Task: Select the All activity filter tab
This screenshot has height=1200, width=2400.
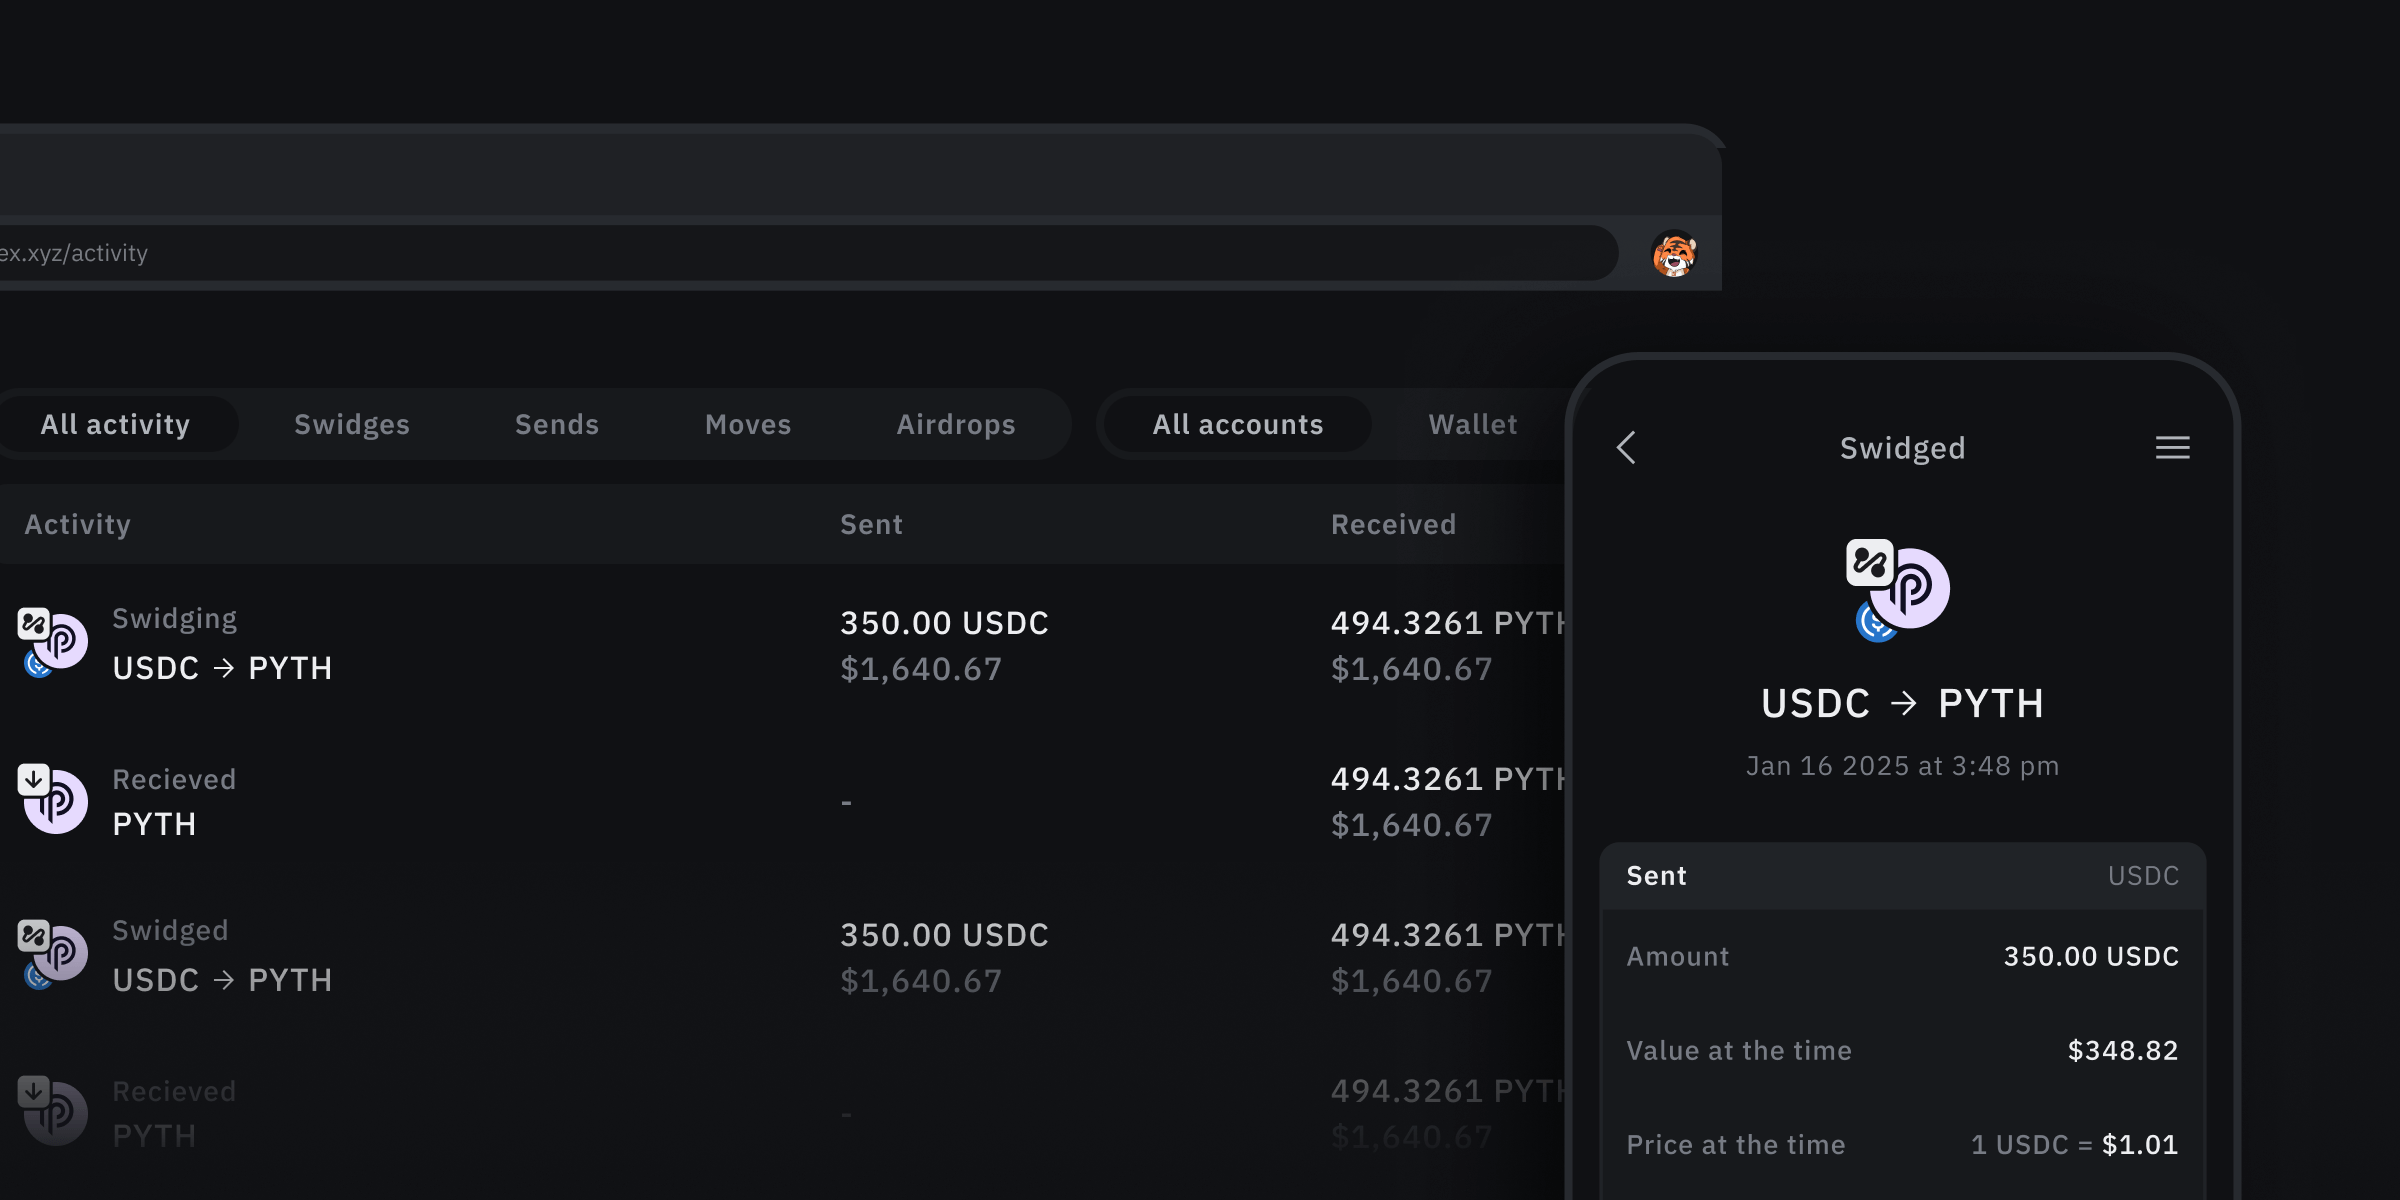Action: 115,425
